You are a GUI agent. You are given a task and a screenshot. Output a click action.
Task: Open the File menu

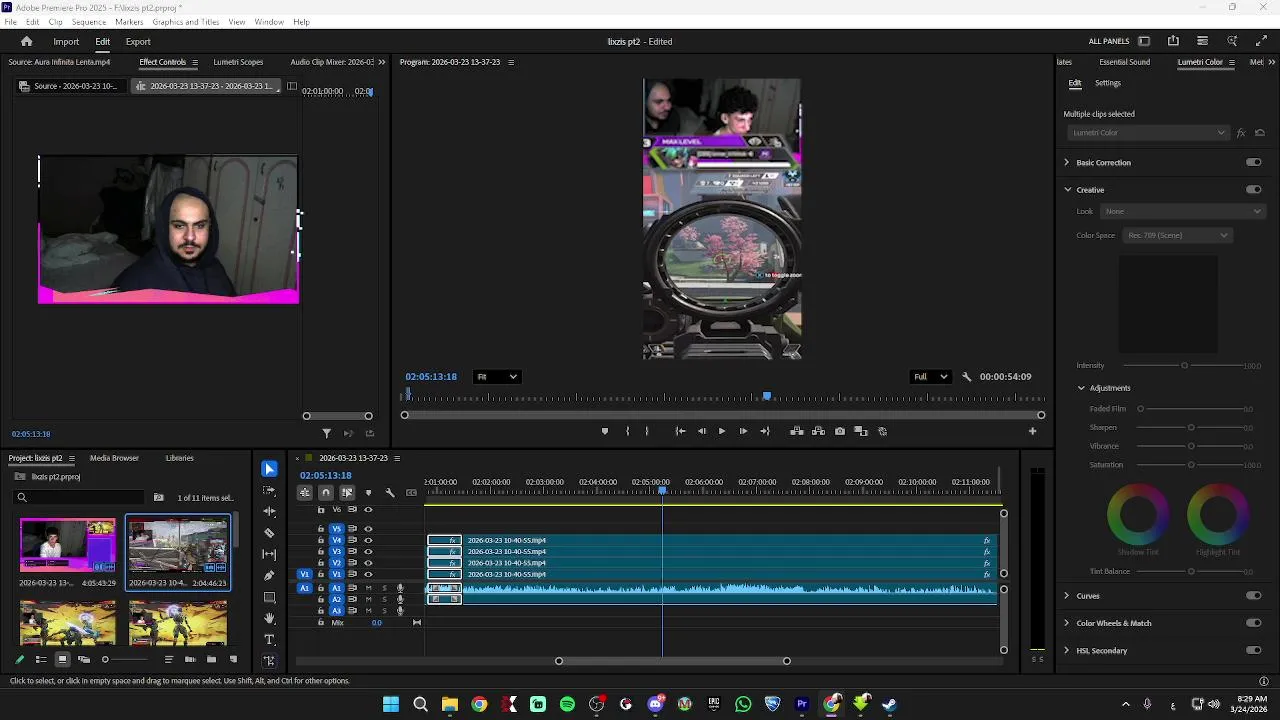point(10,22)
